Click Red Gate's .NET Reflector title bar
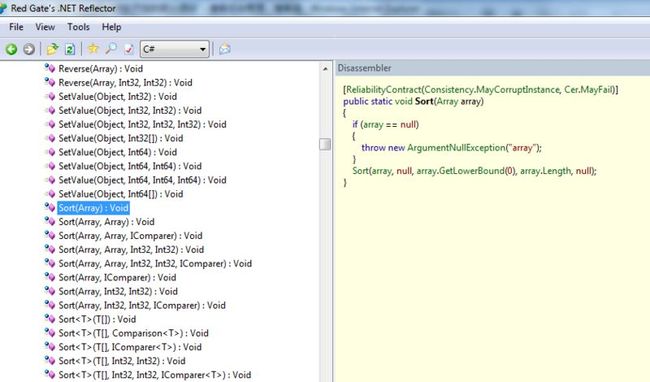Screen dimensions: 650x382 (x=325, y=8)
